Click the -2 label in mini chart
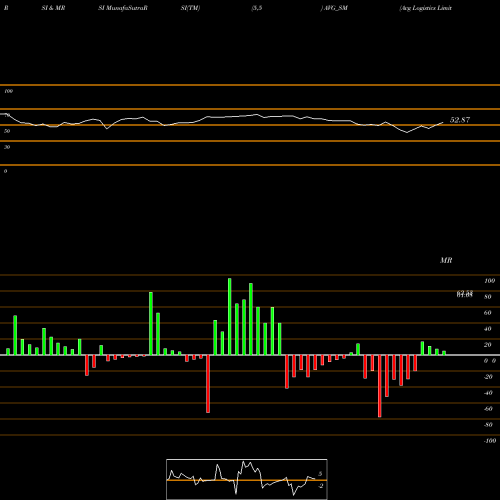This screenshot has width=500, height=500. [x=320, y=486]
